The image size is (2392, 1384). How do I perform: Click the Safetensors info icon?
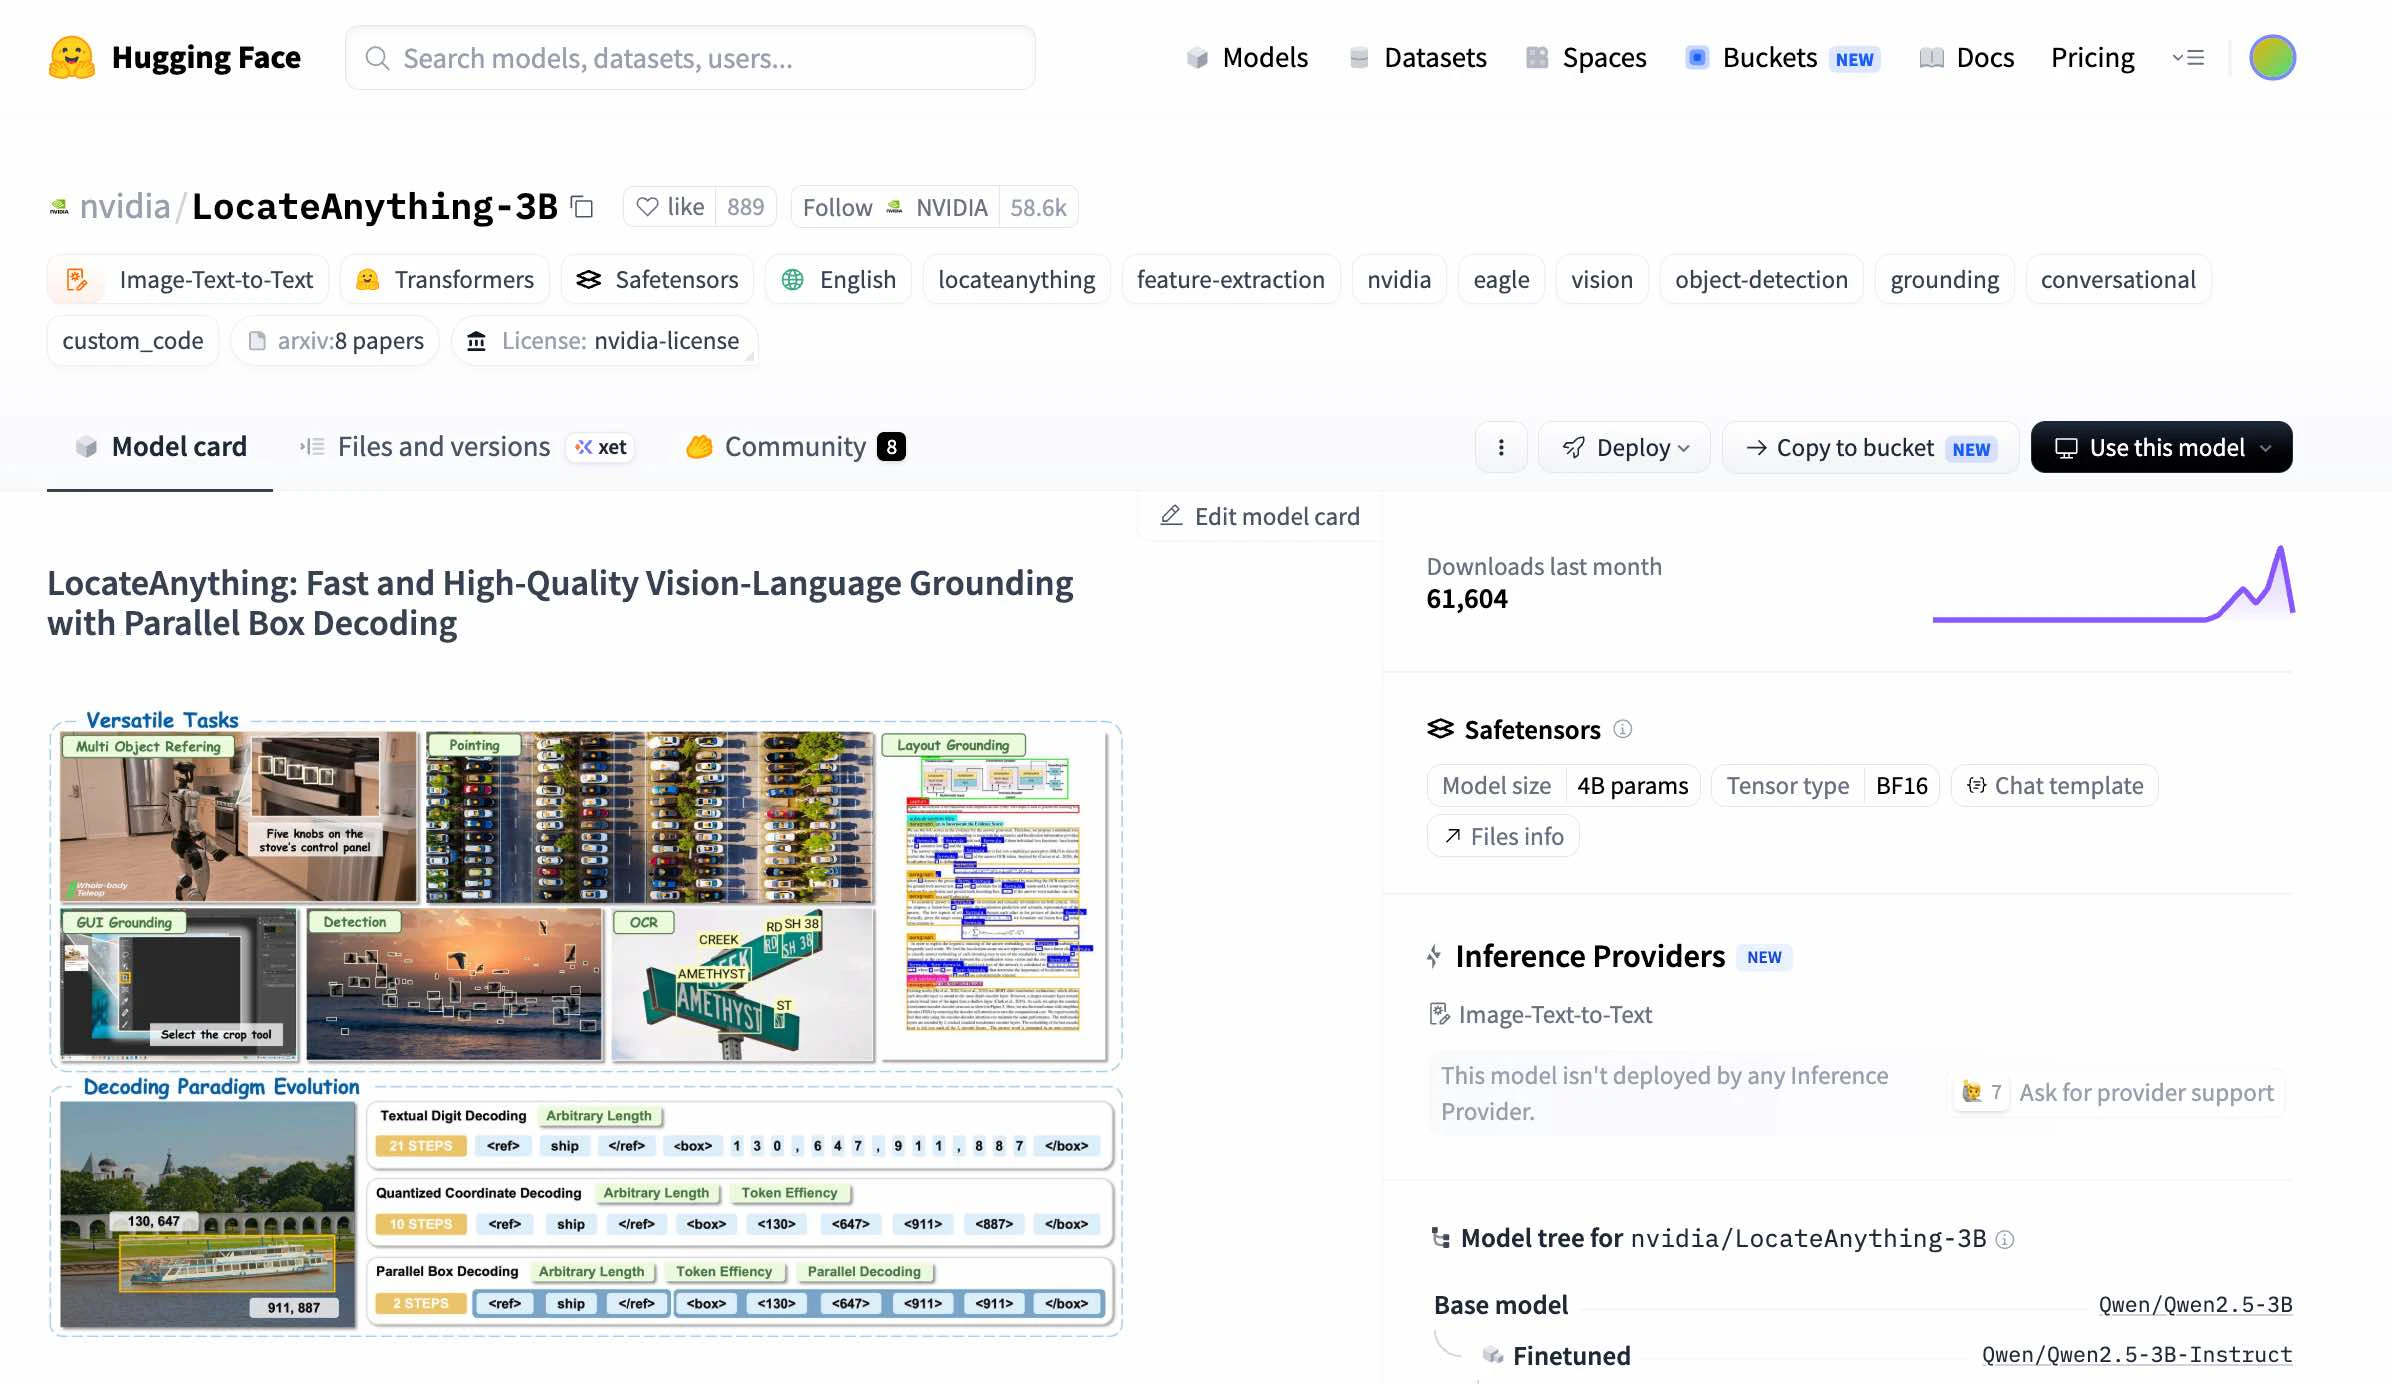(x=1623, y=729)
